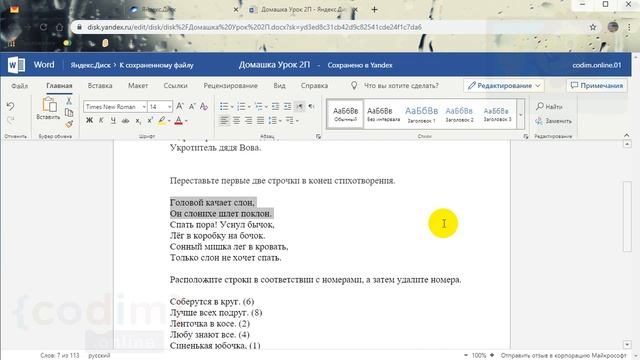Click Отправить отзыв в корпорацию Майкрософт
The width and height of the screenshot is (640, 360).
click(x=563, y=356)
